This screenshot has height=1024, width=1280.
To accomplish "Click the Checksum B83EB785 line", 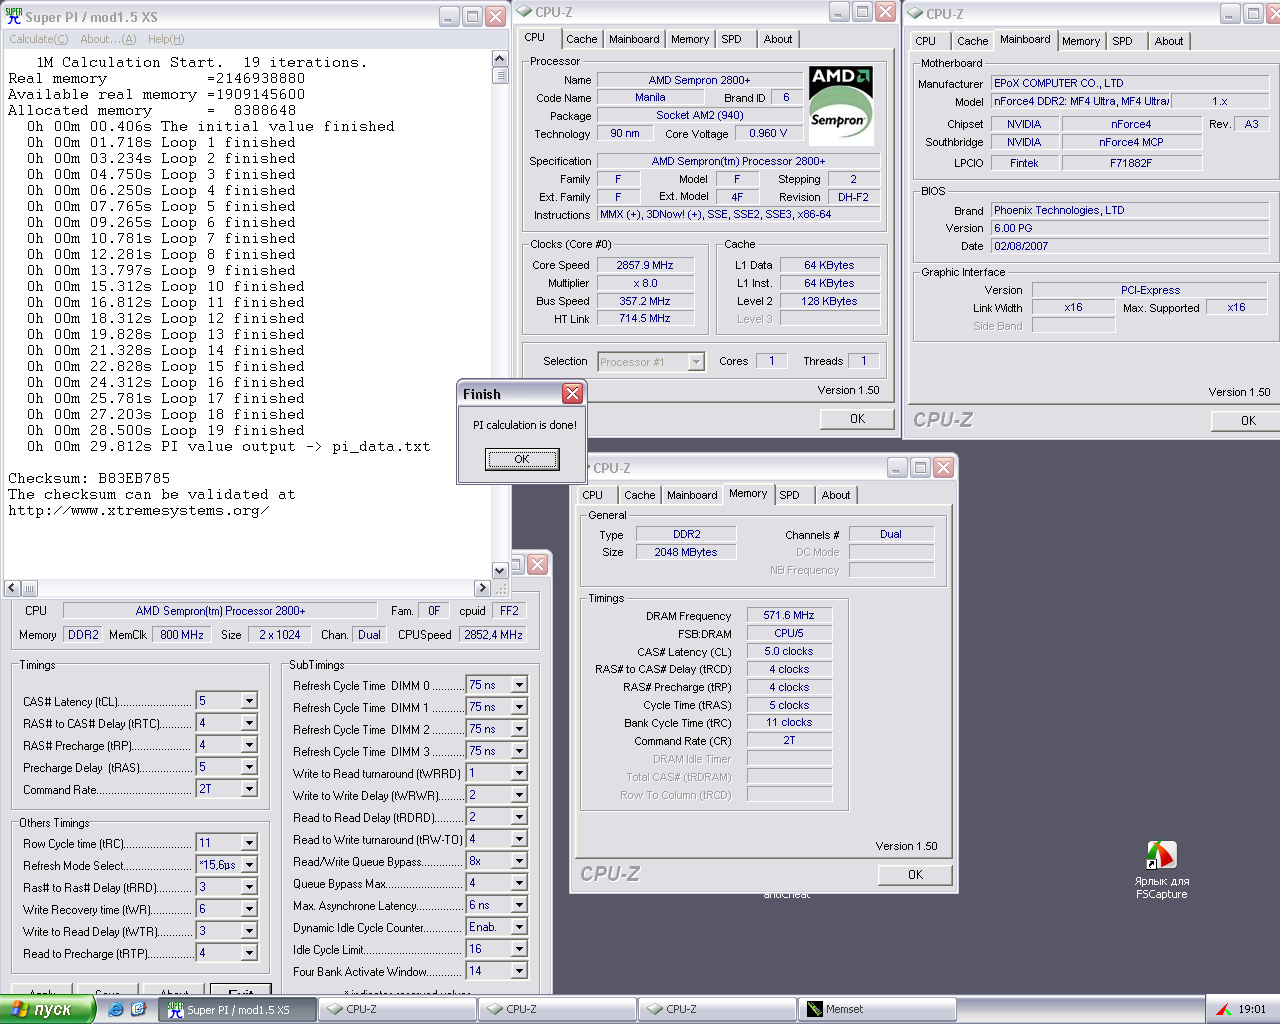I will pyautogui.click(x=89, y=479).
